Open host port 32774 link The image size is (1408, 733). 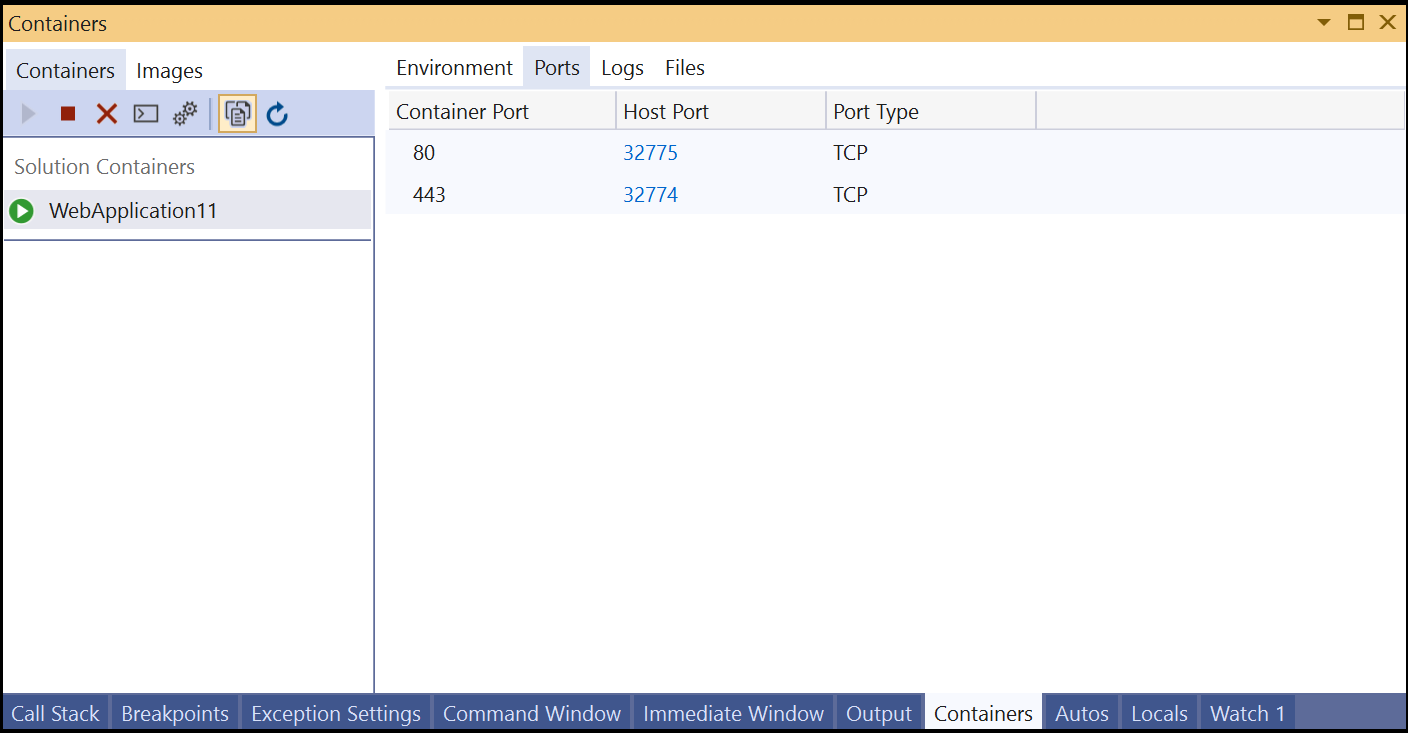[x=650, y=194]
